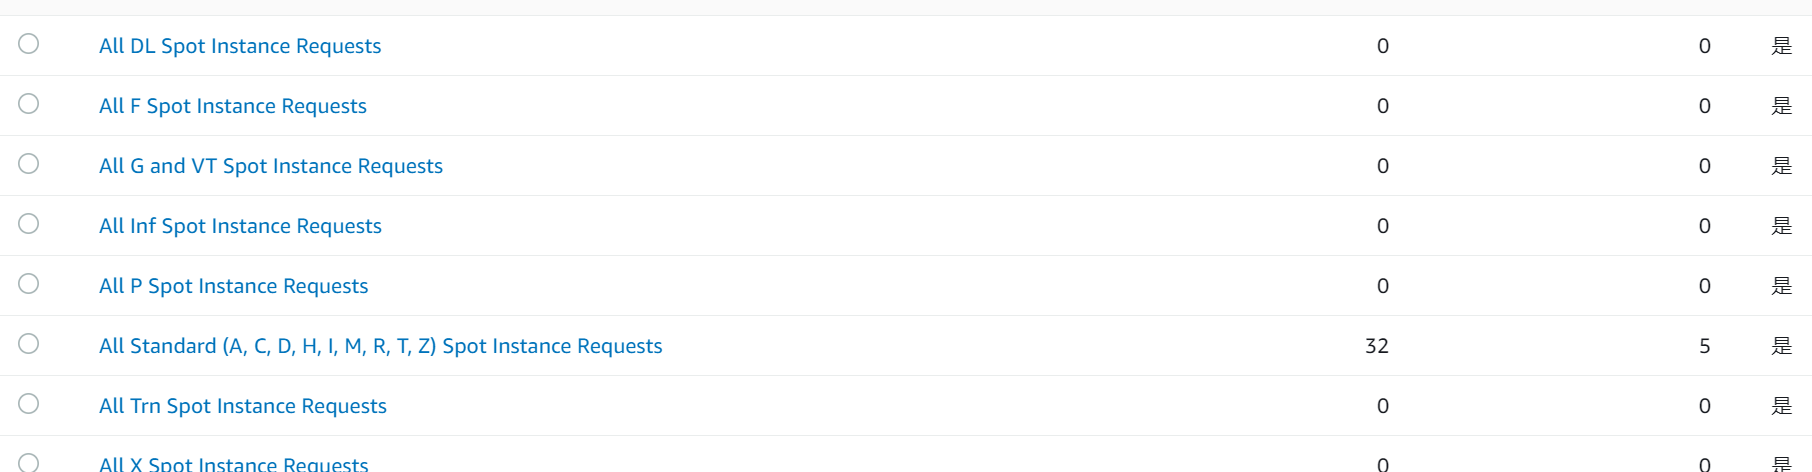Click the All G and VT Spot Instance Requests link
Image resolution: width=1812 pixels, height=472 pixels.
271,166
